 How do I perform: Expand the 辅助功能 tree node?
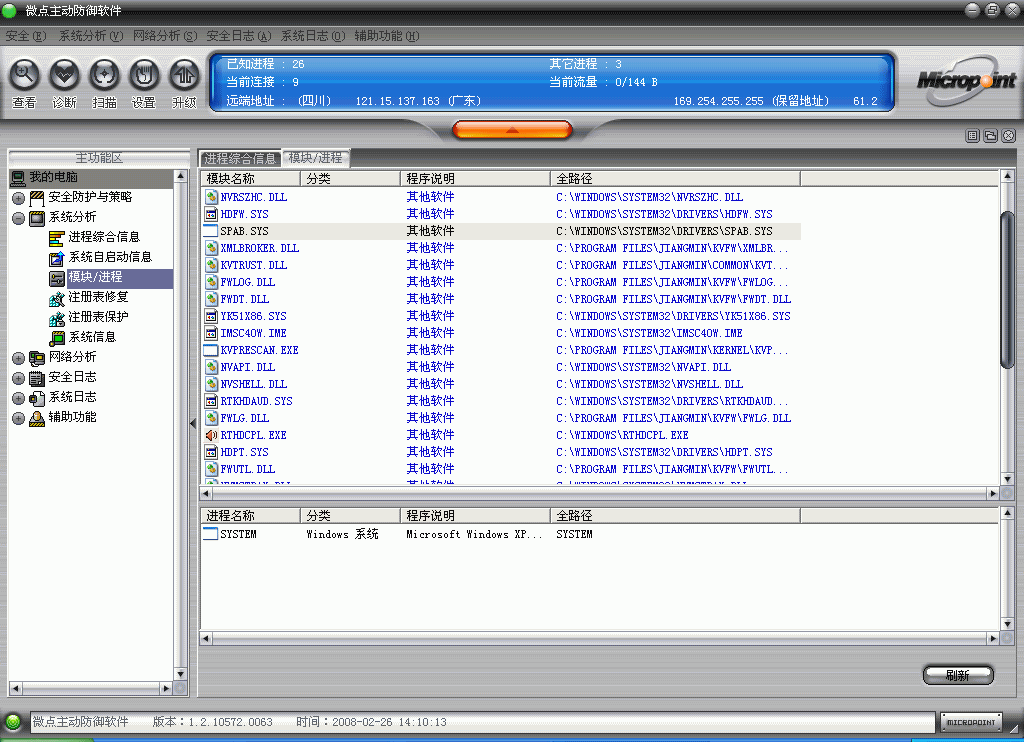(x=18, y=419)
